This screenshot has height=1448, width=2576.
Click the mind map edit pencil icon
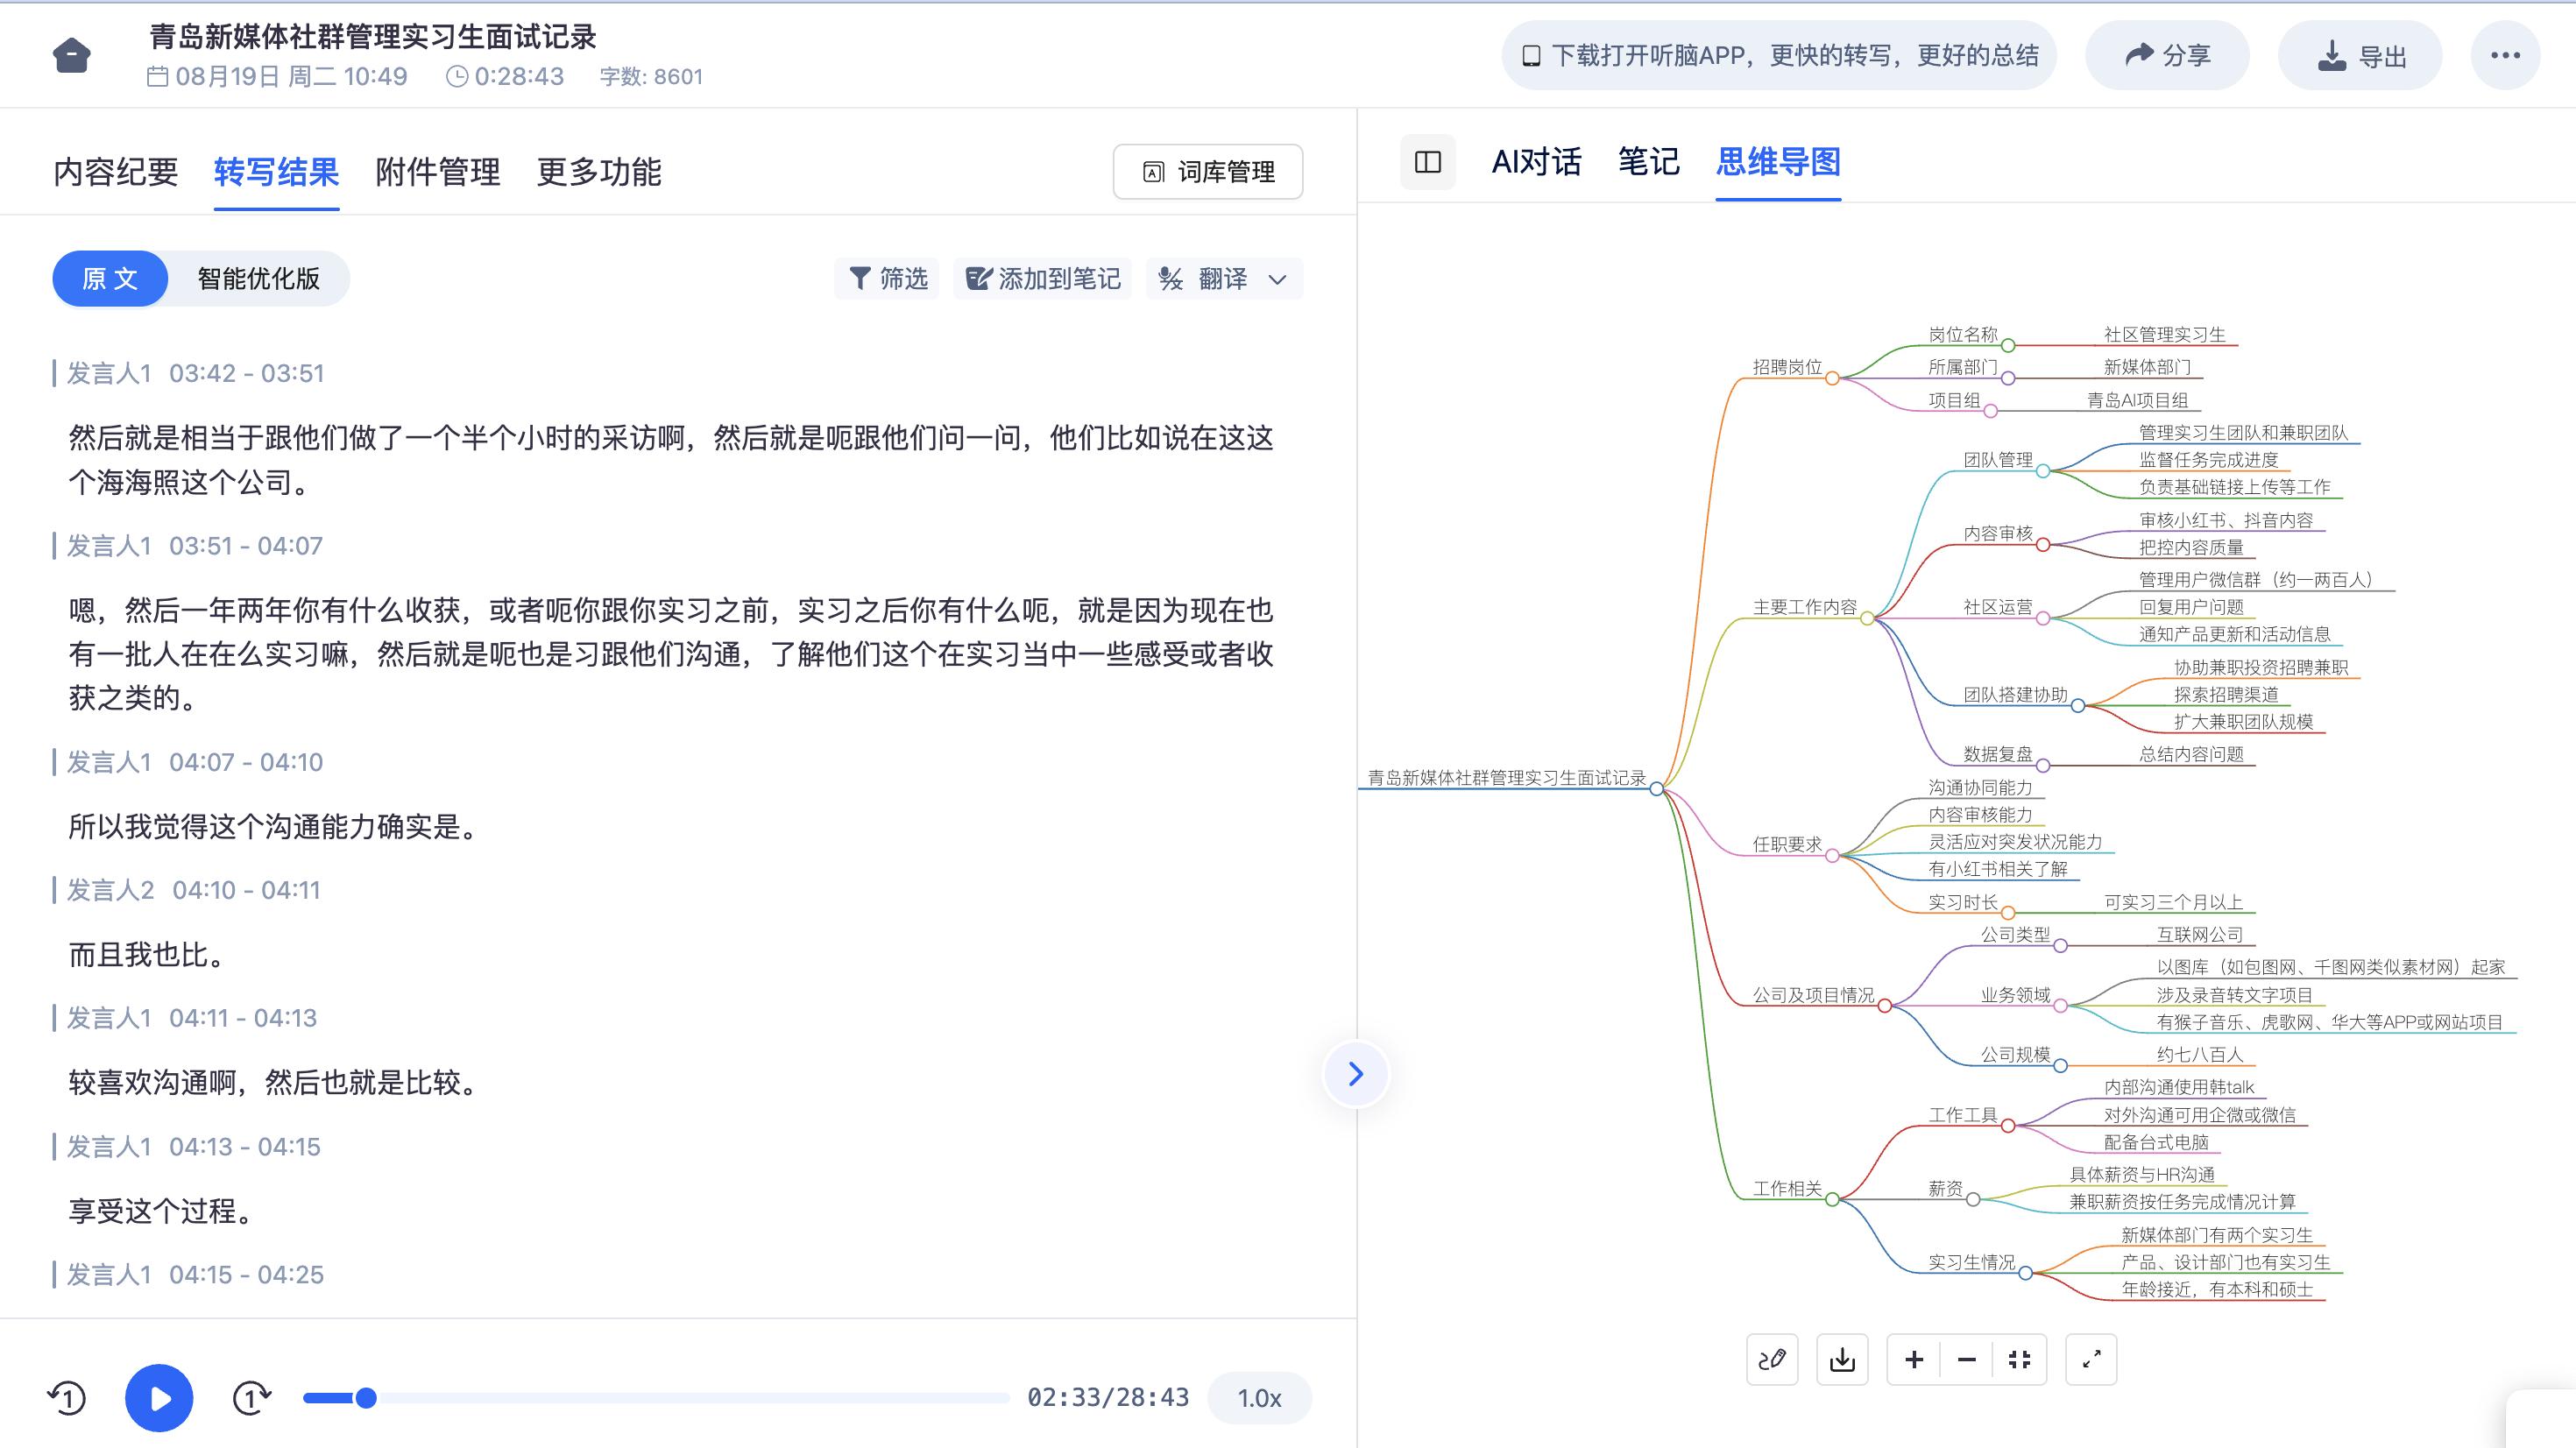click(x=1772, y=1359)
